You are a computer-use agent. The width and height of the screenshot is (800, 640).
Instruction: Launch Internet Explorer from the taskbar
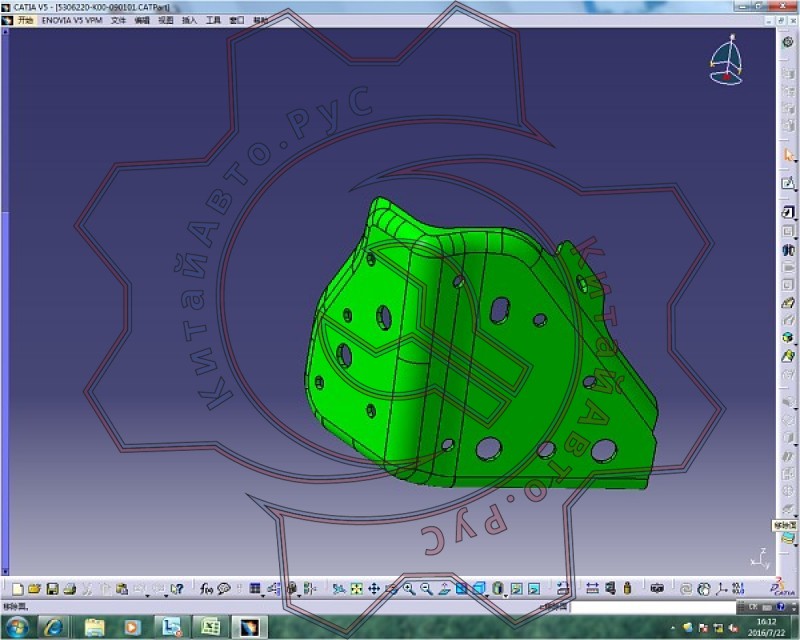coord(53,627)
